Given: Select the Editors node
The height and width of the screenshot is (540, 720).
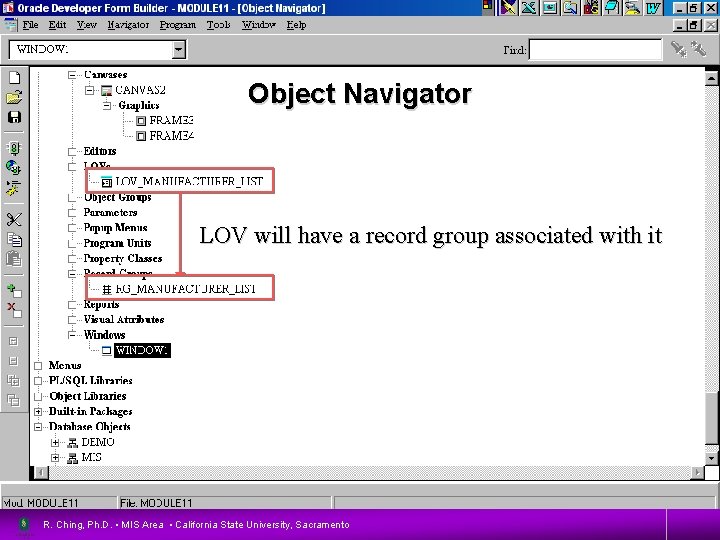Looking at the screenshot, I should coord(100,151).
